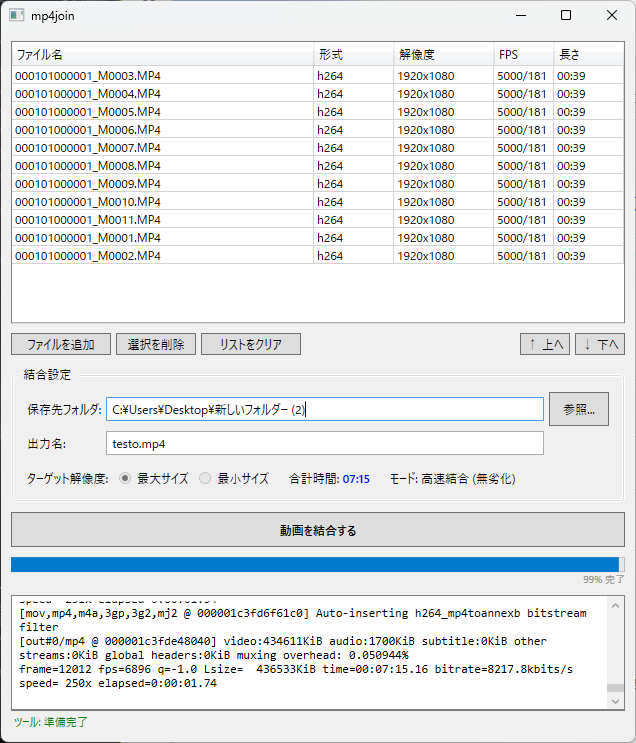
Task: Select 最大サイズ target resolution option
Action: click(125, 479)
